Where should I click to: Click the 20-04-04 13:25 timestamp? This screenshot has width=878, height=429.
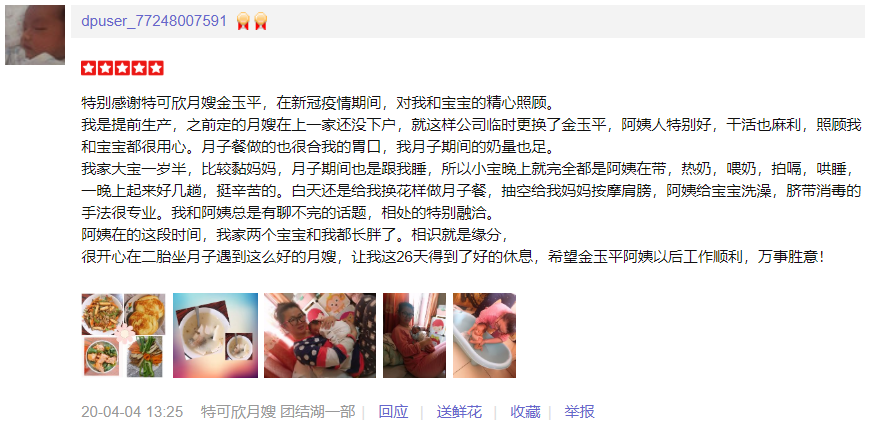click(x=132, y=412)
